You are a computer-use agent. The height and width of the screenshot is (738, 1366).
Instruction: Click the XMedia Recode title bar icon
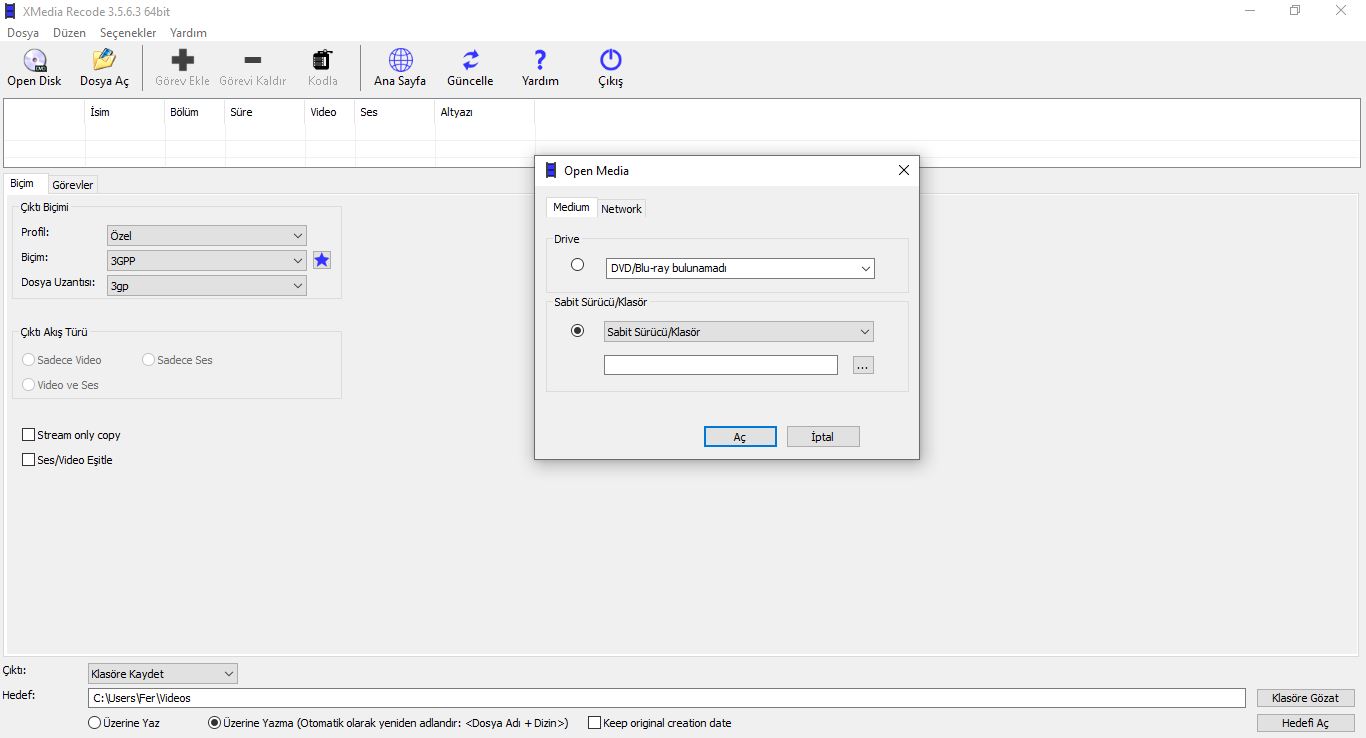(x=11, y=11)
